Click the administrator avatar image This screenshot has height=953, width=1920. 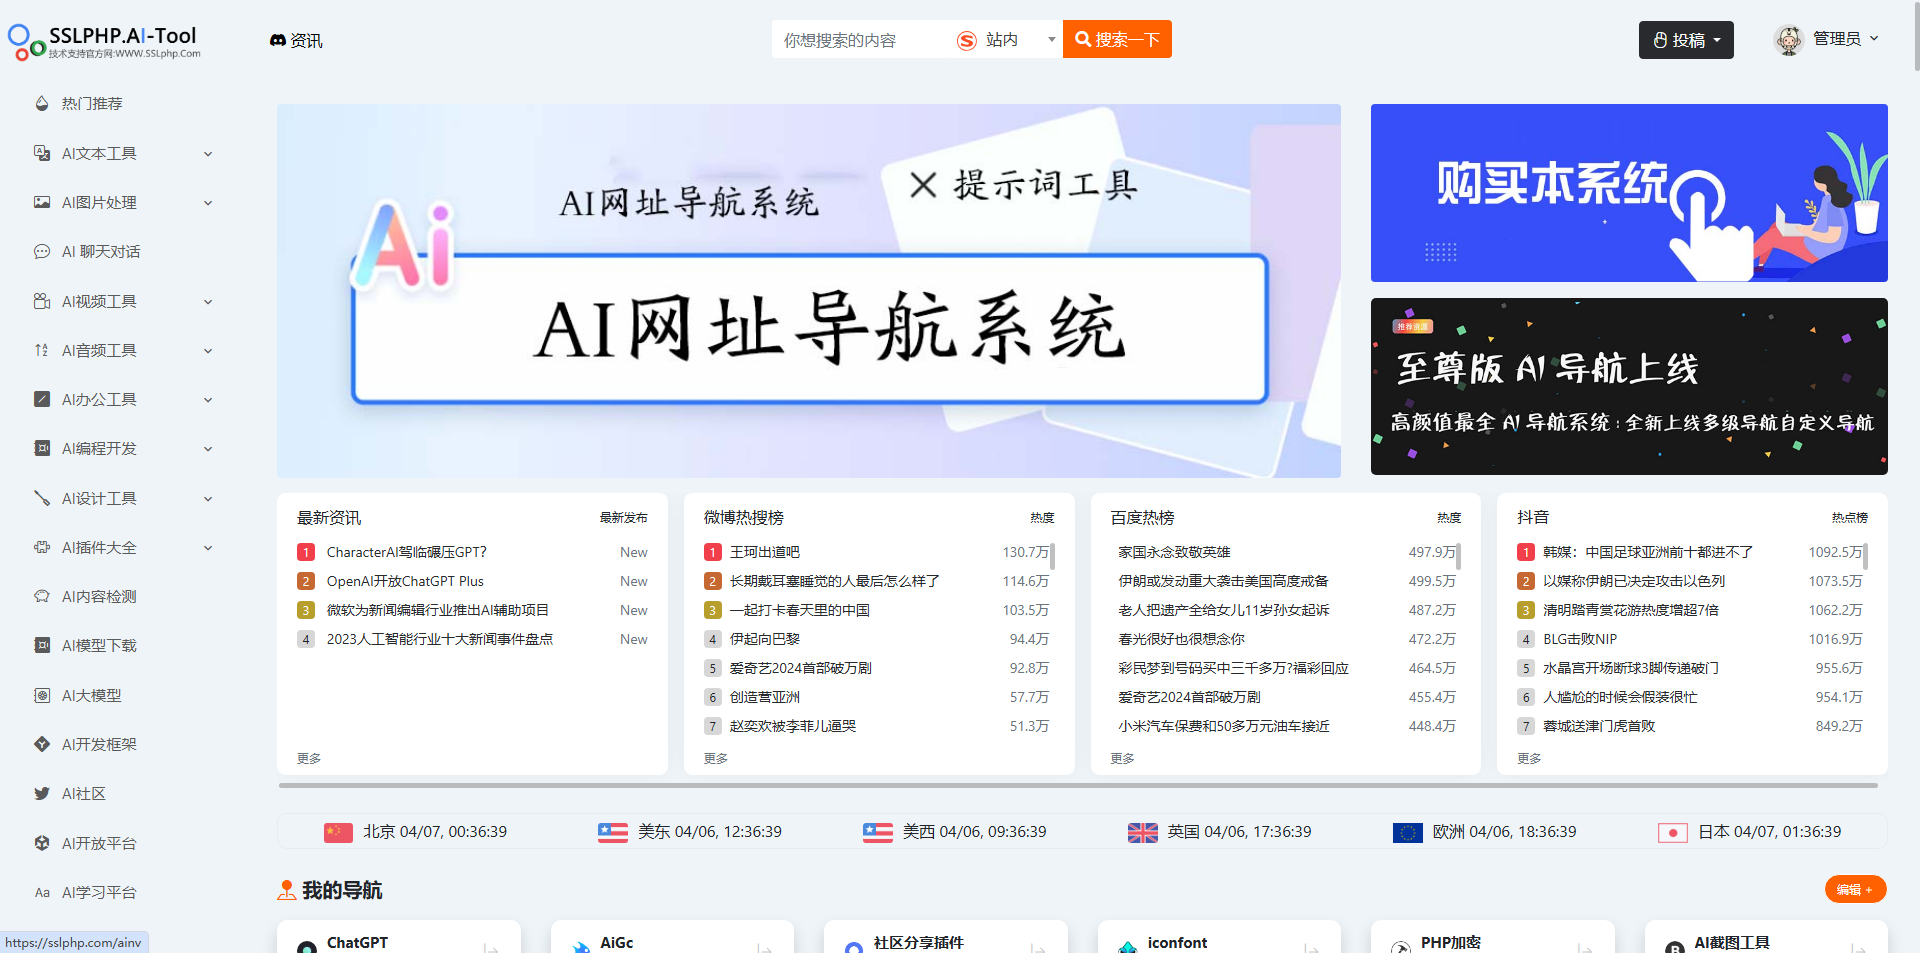click(1788, 40)
